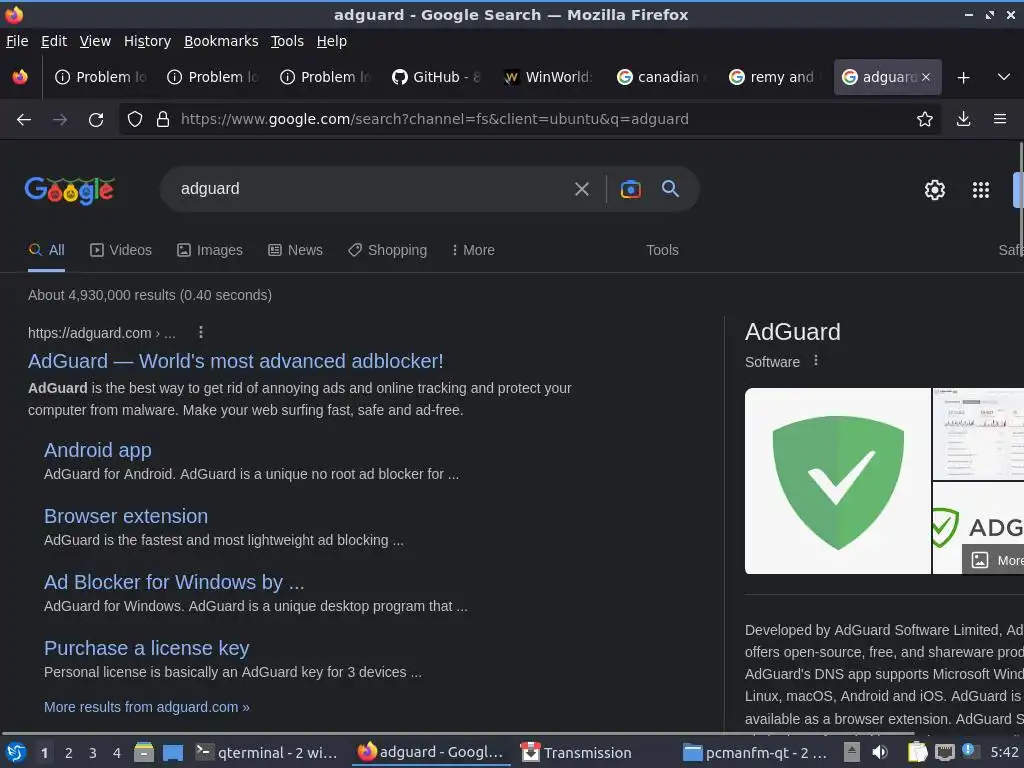1024x768 pixels.
Task: Switch to virtual desktop 3
Action: [93, 753]
